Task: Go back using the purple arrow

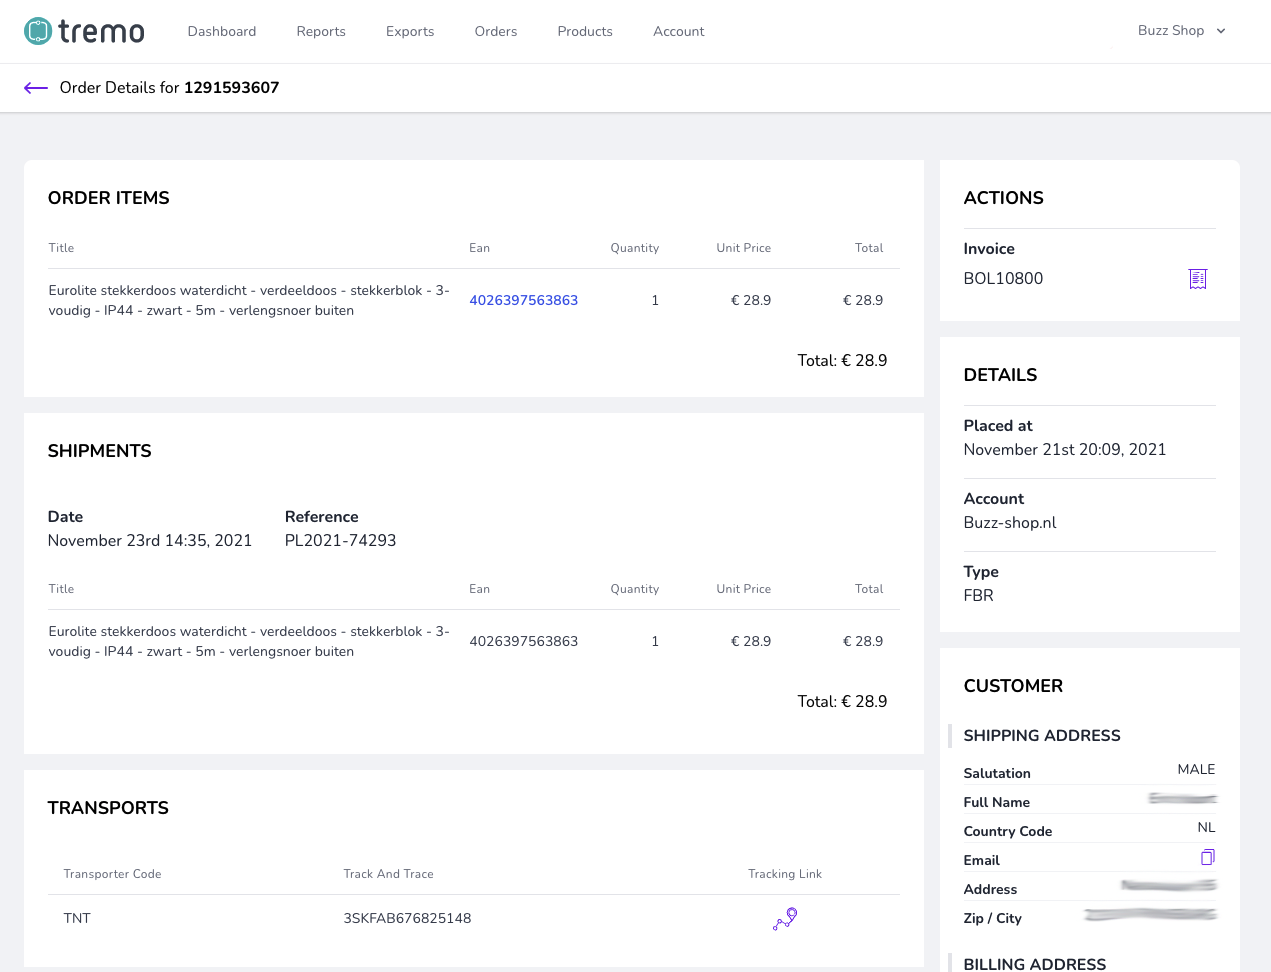Action: [x=36, y=88]
